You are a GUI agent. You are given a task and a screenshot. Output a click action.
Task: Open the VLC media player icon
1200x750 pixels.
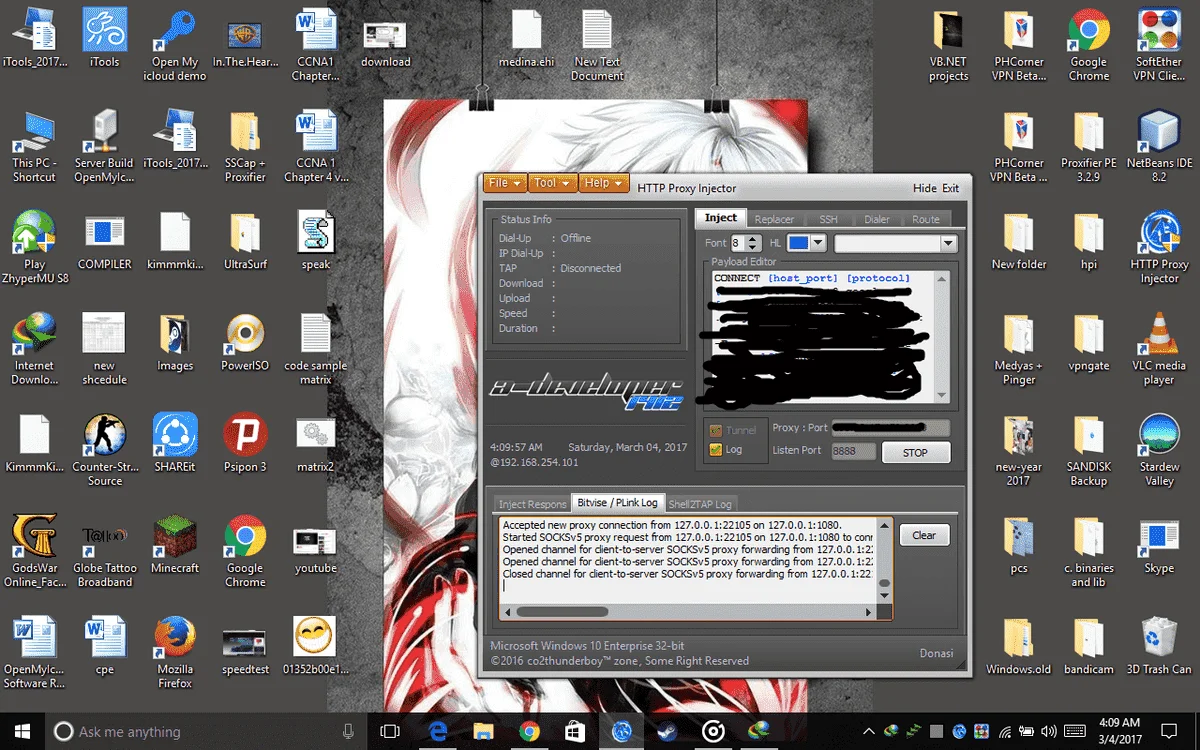[1159, 350]
